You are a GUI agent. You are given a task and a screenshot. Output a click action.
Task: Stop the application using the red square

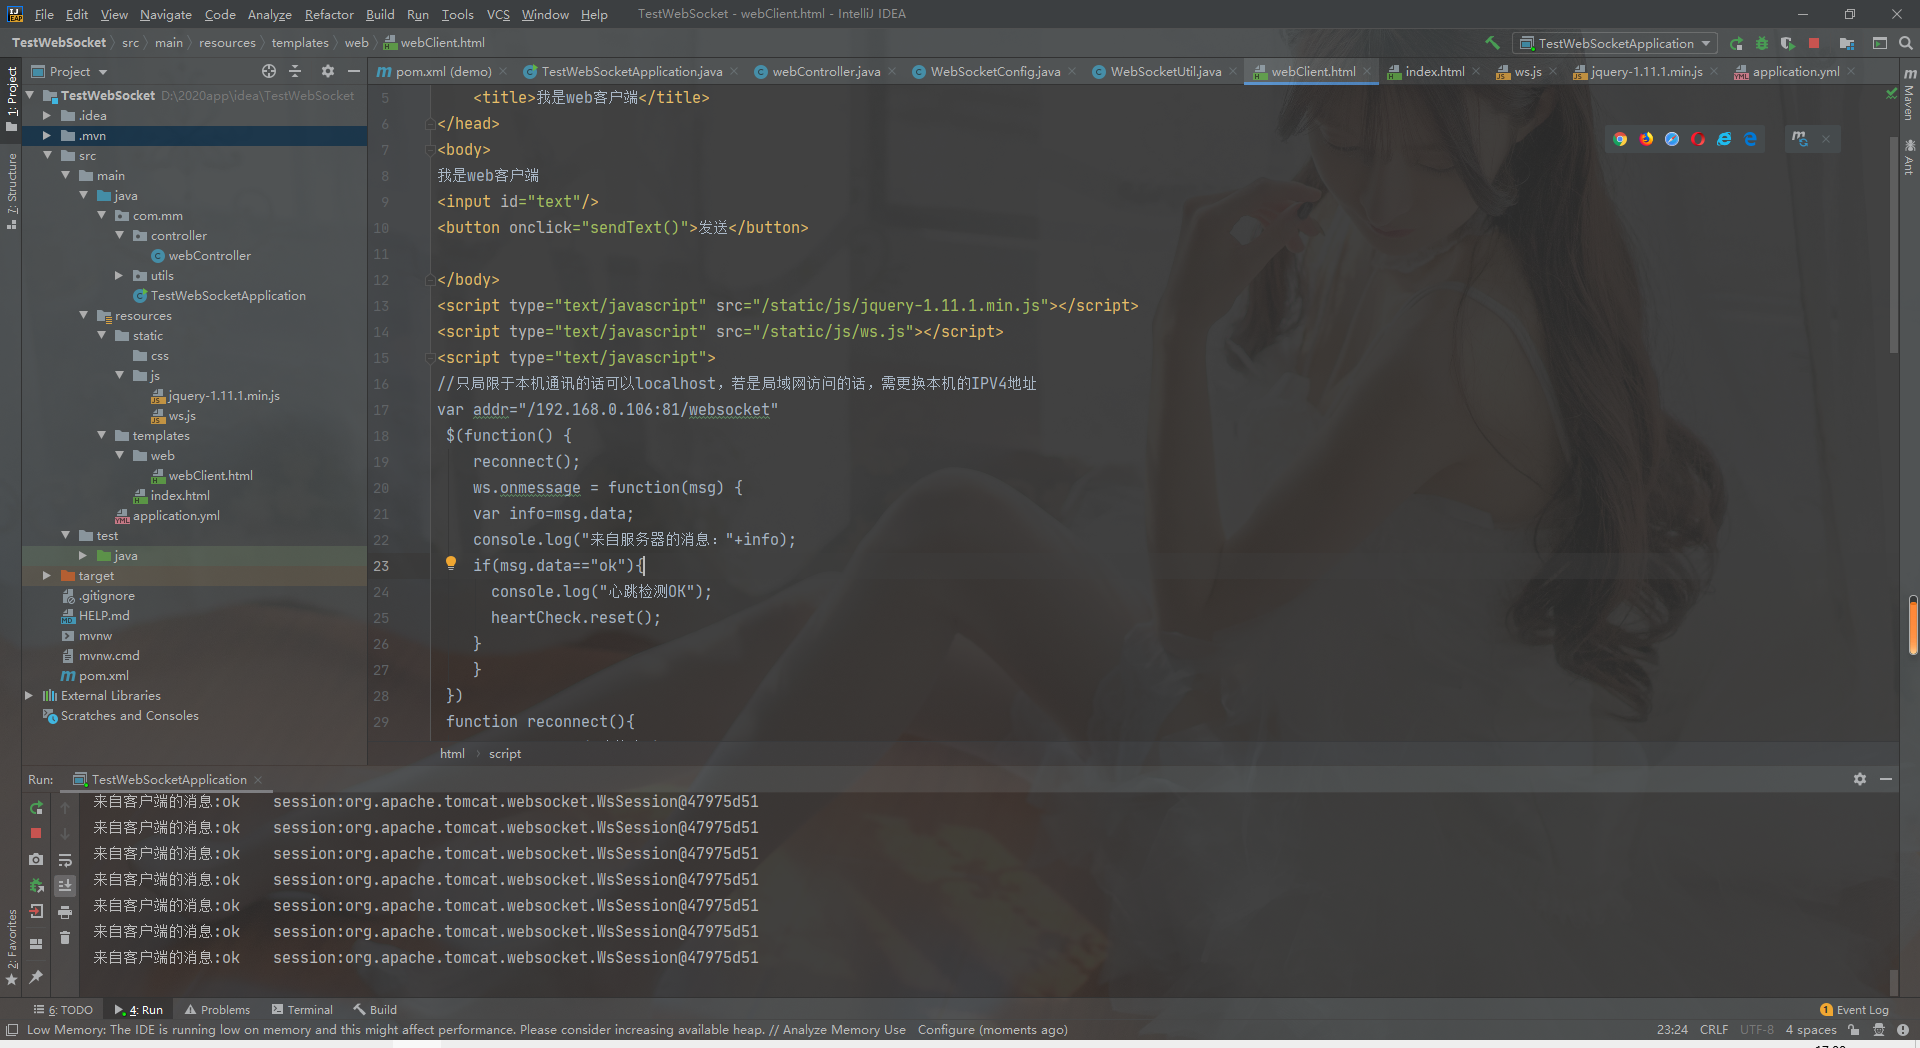coord(1814,43)
